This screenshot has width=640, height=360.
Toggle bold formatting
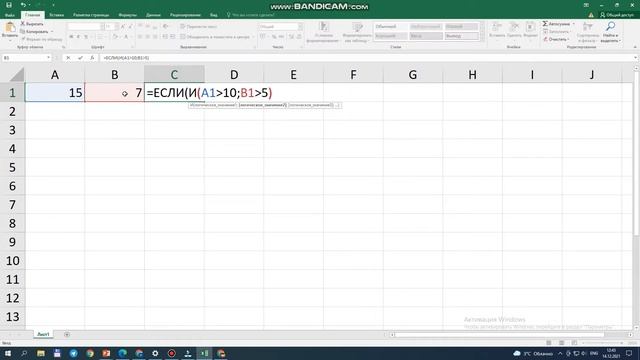coord(71,37)
